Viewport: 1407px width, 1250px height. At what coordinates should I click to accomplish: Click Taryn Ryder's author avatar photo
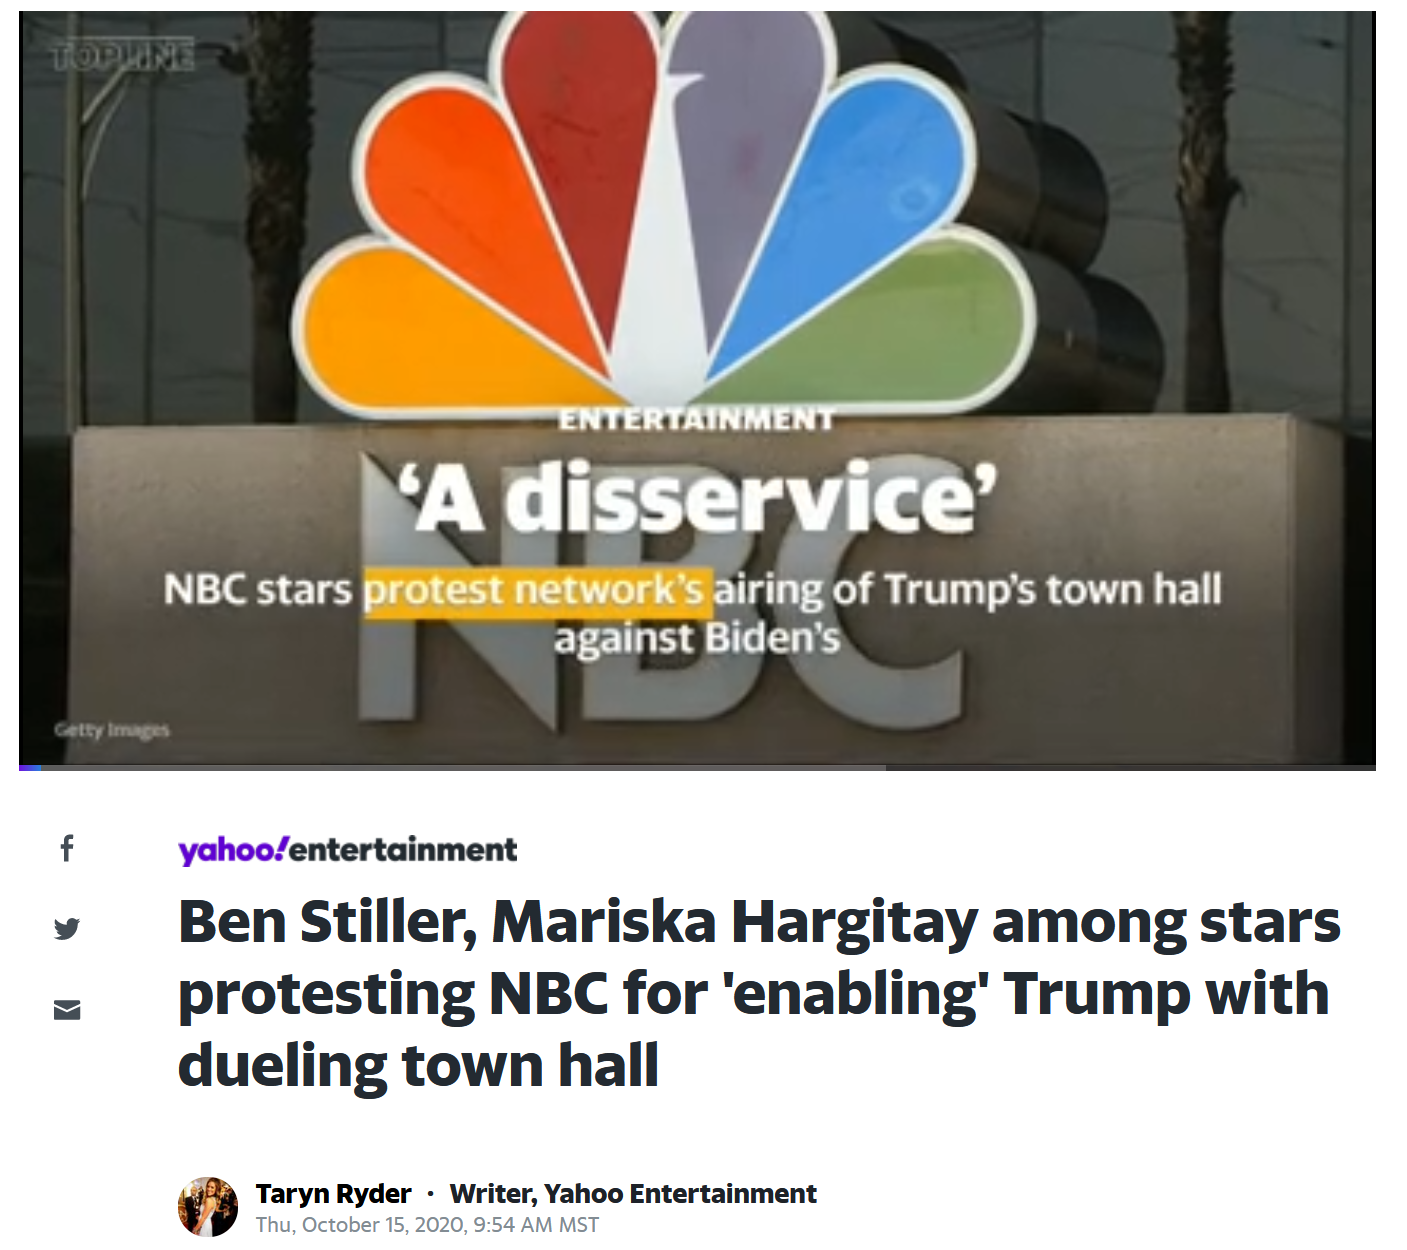(208, 1207)
